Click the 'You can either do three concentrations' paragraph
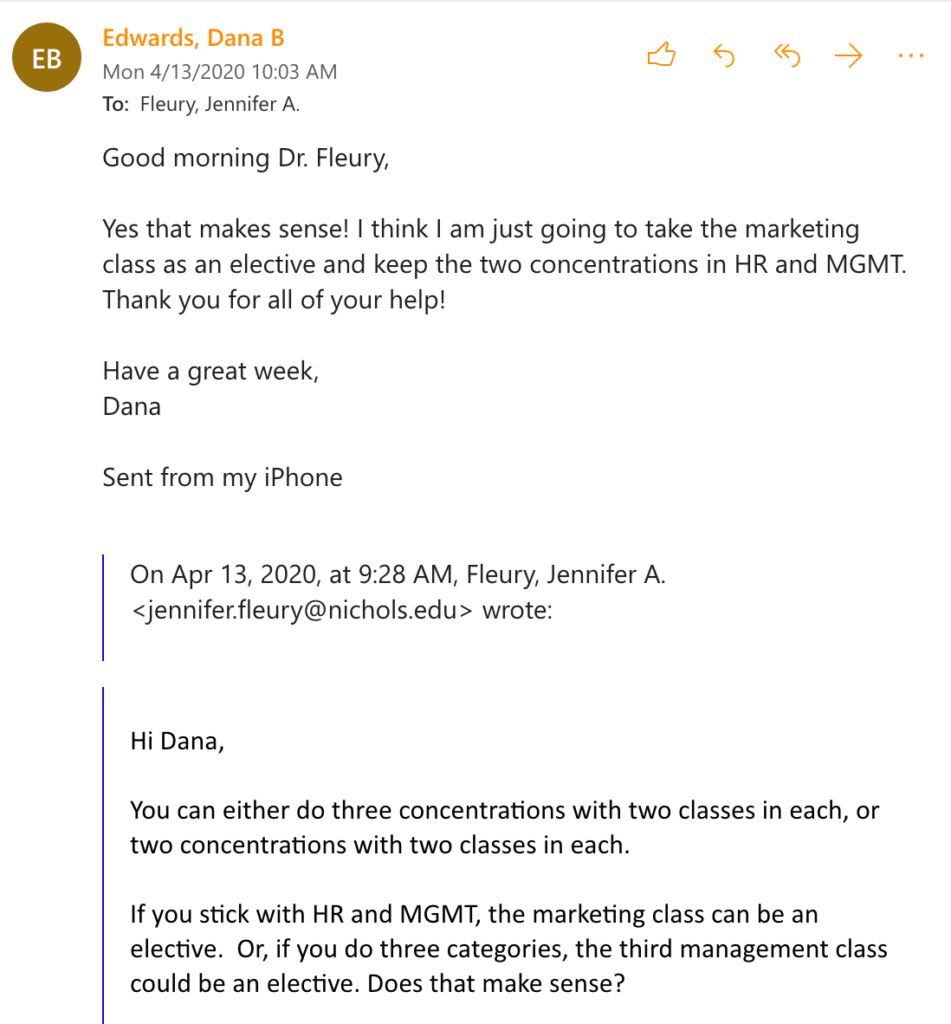The height and width of the screenshot is (1024, 951). (x=504, y=827)
